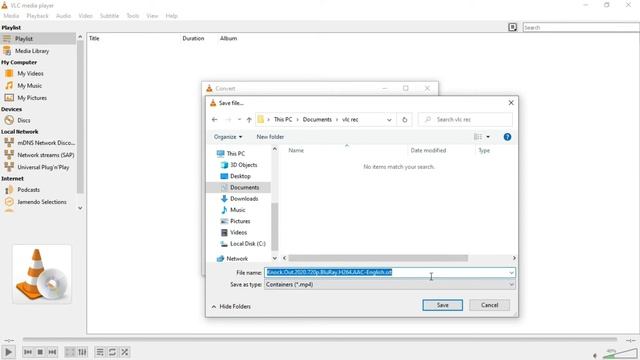Viewport: 640px width, 360px height.
Task: Click the playlist view mode icon
Action: coord(513,27)
